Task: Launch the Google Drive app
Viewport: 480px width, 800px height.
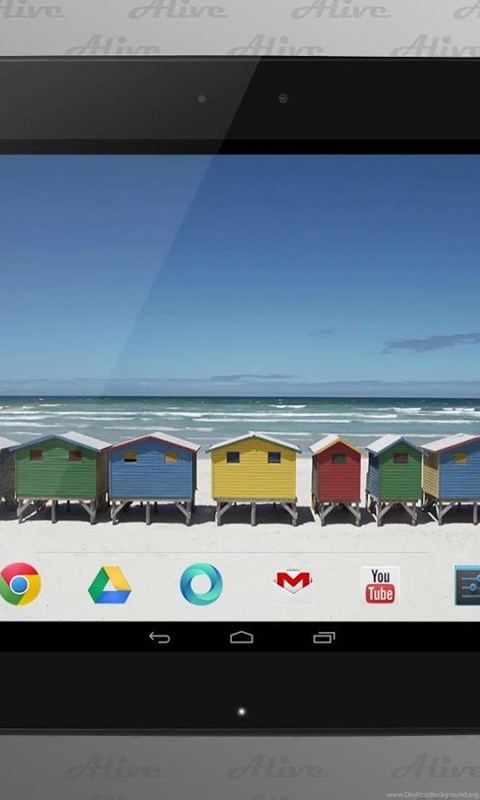Action: pyautogui.click(x=110, y=585)
